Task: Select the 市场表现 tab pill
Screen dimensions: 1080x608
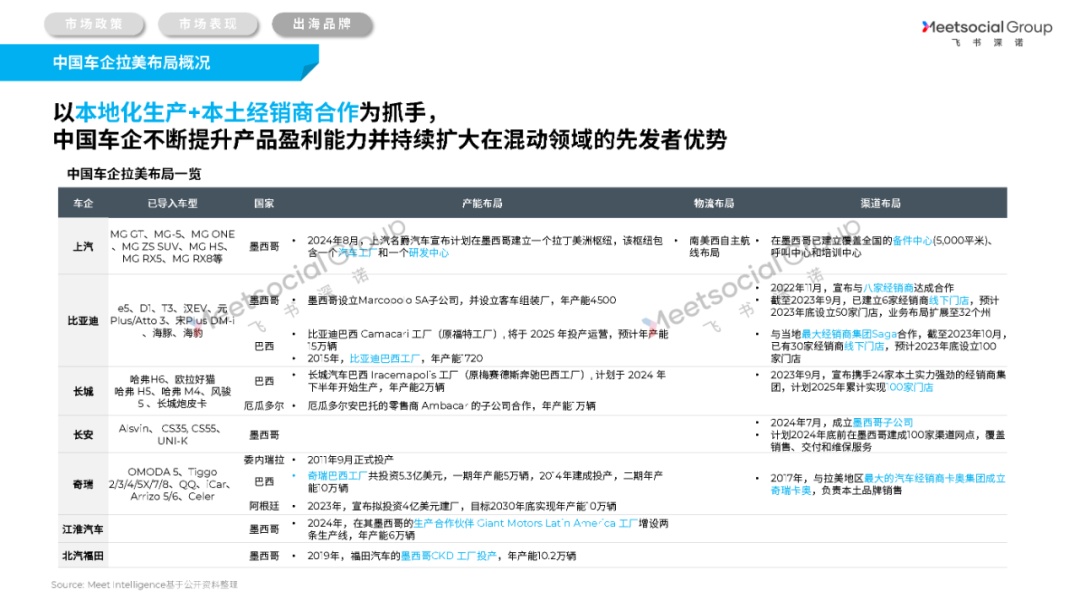Action: [208, 24]
